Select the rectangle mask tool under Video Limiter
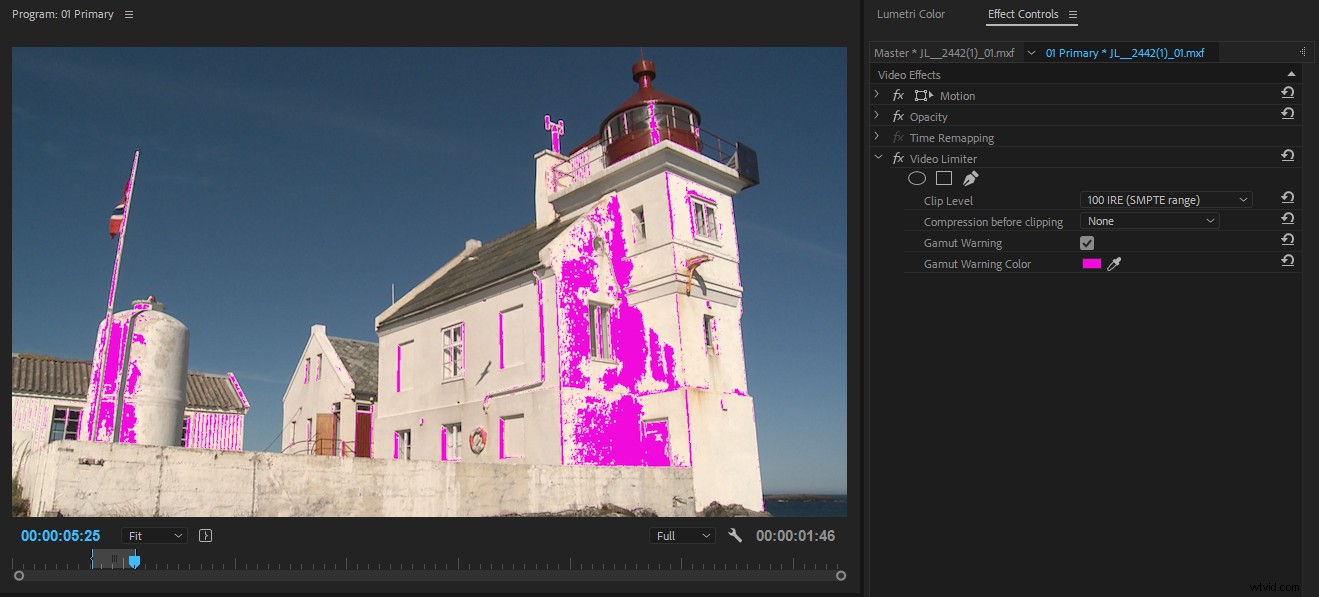This screenshot has width=1319, height=597. tap(943, 178)
